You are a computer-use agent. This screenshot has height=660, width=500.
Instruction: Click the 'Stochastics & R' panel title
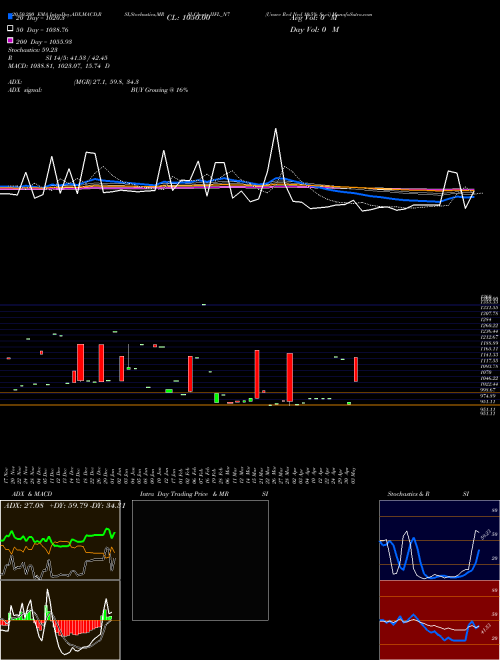click(408, 494)
